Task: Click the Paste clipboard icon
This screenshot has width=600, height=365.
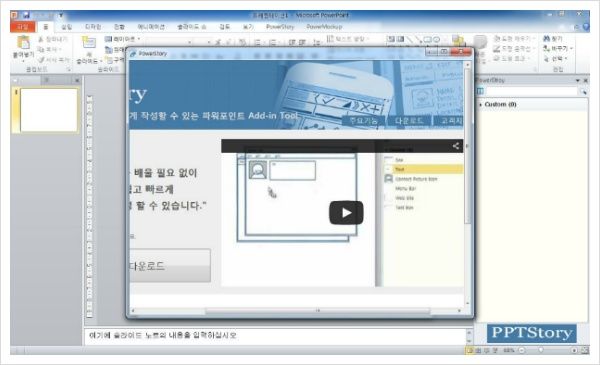Action: 24,43
